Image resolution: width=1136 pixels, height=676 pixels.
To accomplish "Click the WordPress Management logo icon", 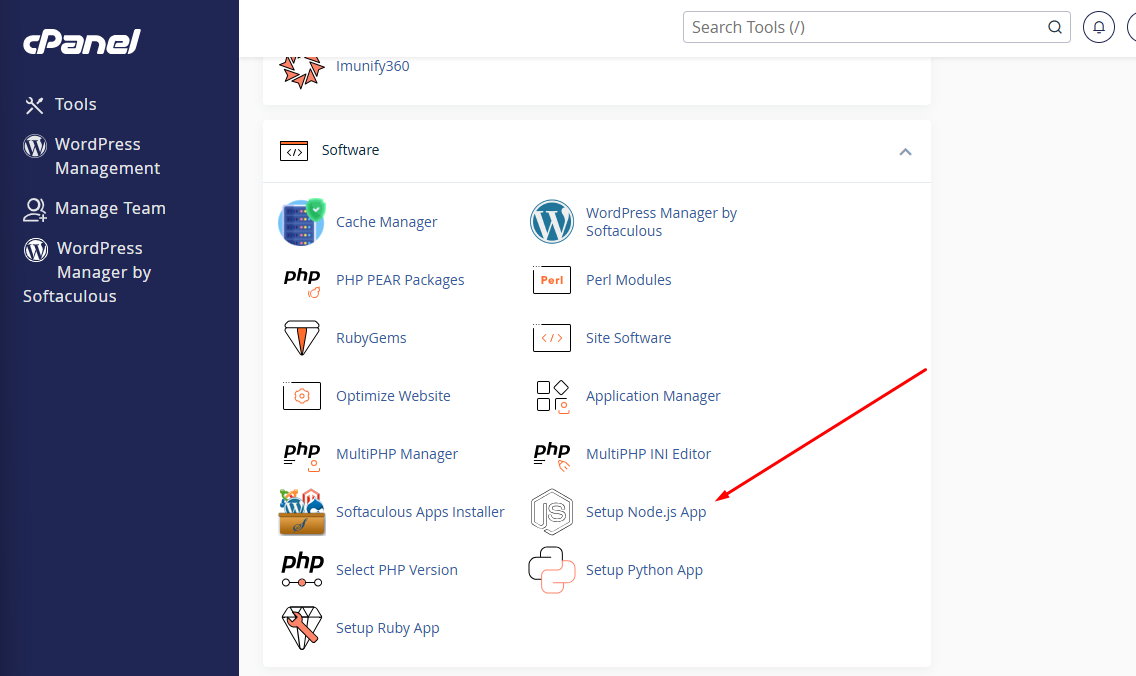I will [x=35, y=146].
